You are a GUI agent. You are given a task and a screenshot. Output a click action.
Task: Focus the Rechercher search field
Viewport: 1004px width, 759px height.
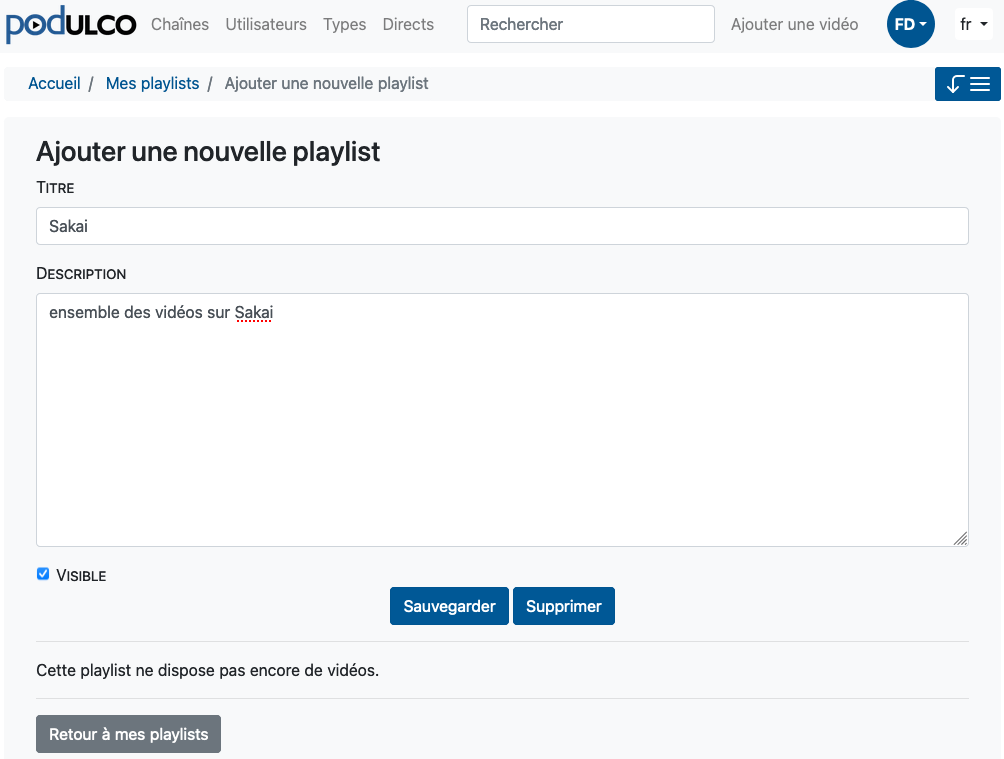pos(590,24)
